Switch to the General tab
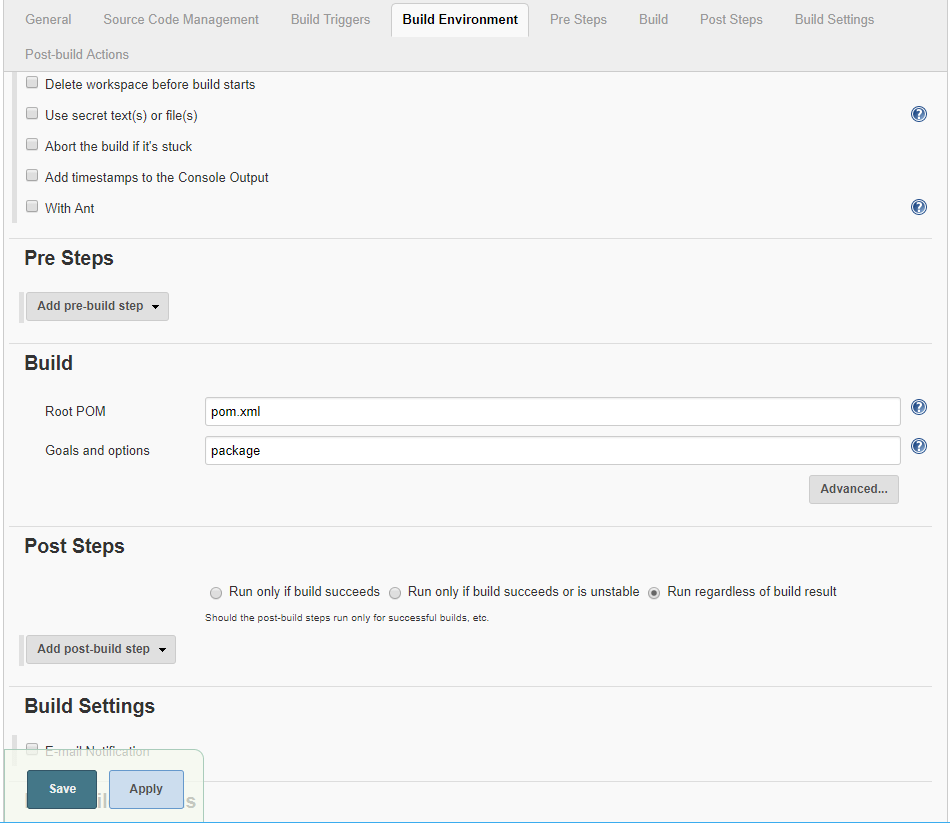 48,19
